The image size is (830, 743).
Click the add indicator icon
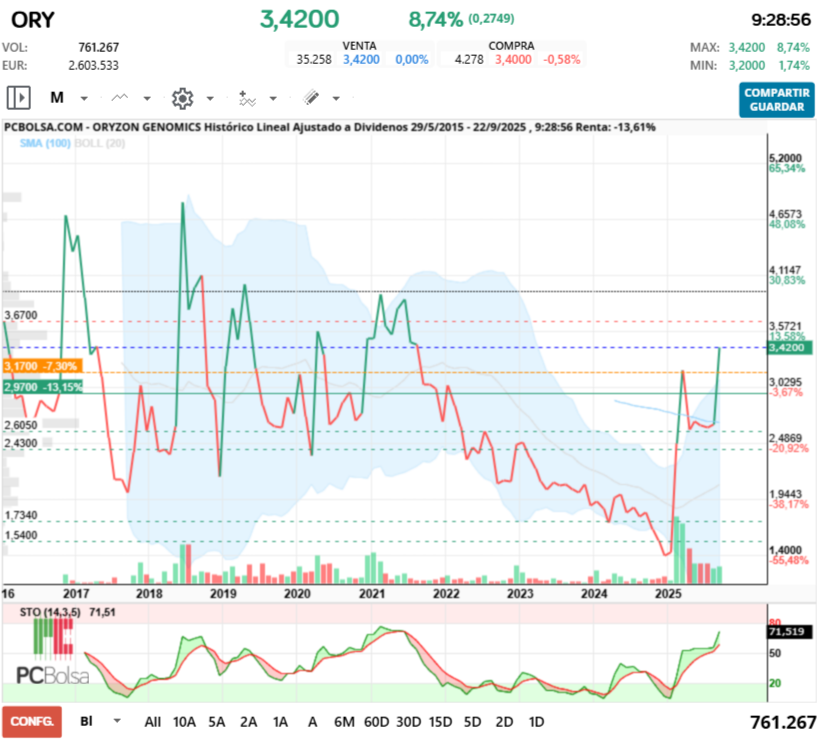(246, 98)
